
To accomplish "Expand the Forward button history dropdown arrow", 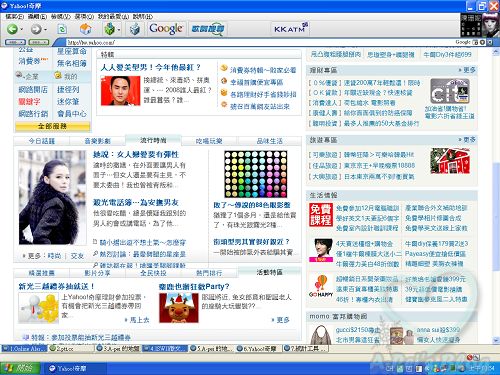I will pyautogui.click(x=45, y=30).
